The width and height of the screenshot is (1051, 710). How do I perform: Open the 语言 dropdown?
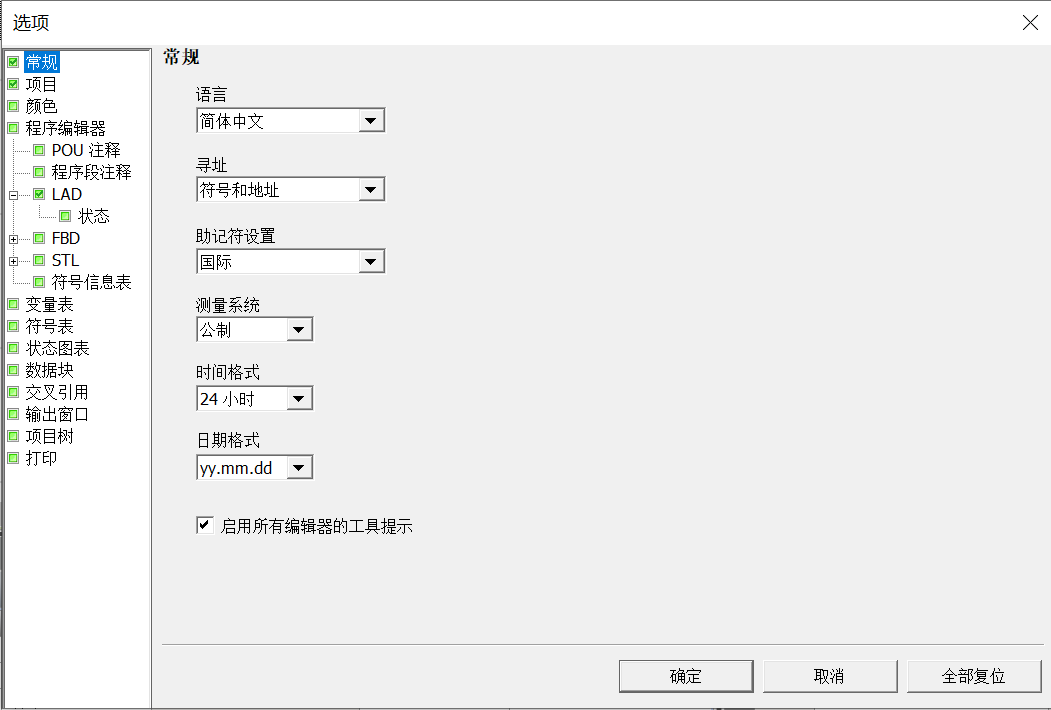(x=371, y=121)
